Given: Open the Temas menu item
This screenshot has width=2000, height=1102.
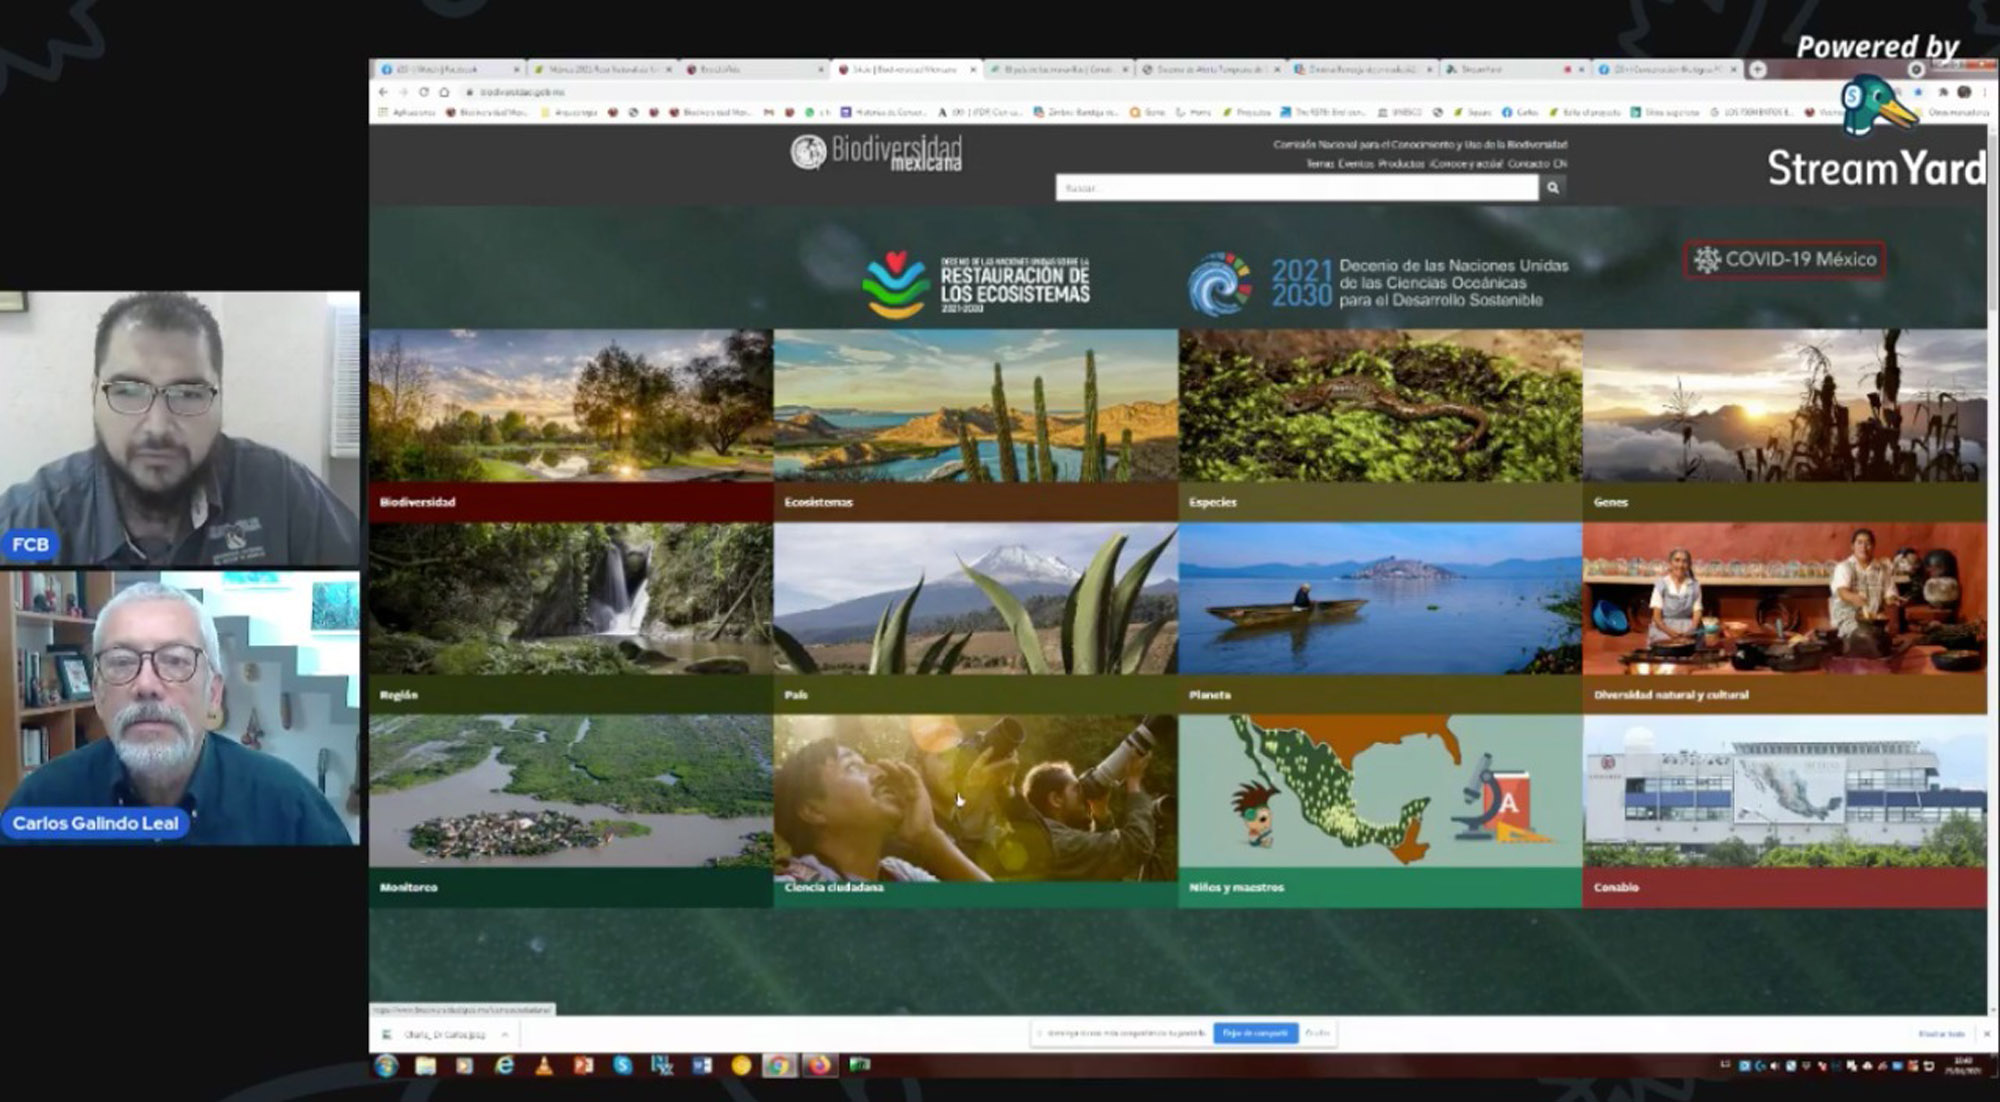Looking at the screenshot, I should (x=1320, y=164).
